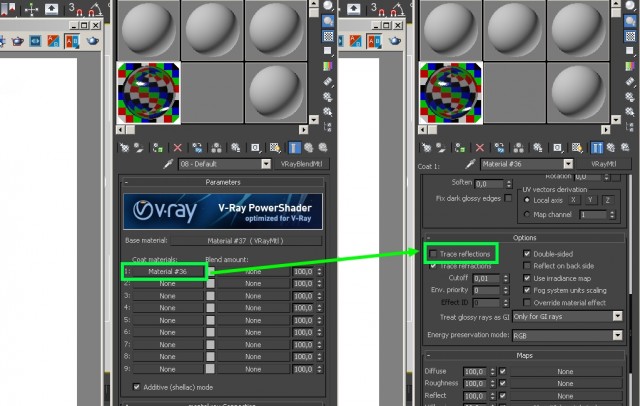This screenshot has width=640, height=406.
Task: Click Go Forward to Sibling, left panel
Action: tap(323, 147)
